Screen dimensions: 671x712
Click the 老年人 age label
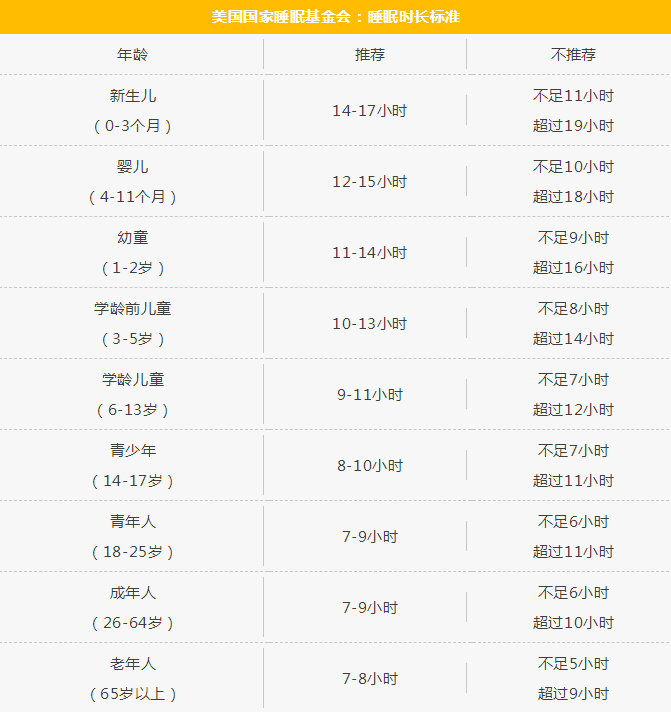[132, 664]
